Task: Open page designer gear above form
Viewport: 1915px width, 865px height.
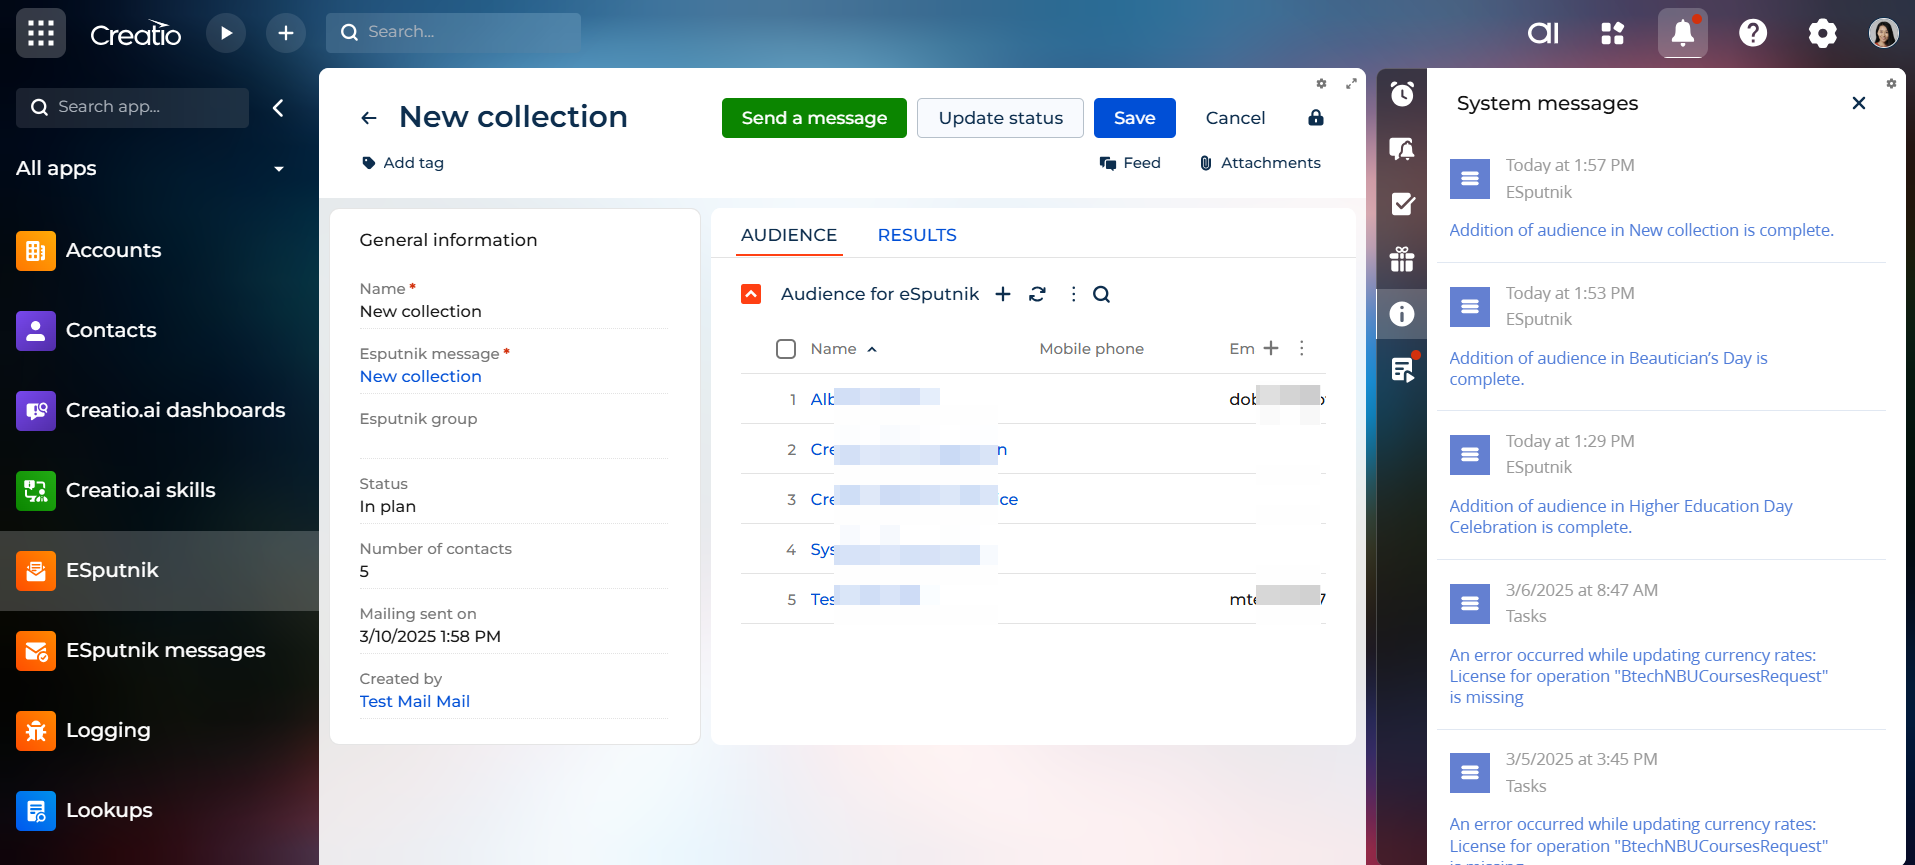Action: [x=1321, y=84]
